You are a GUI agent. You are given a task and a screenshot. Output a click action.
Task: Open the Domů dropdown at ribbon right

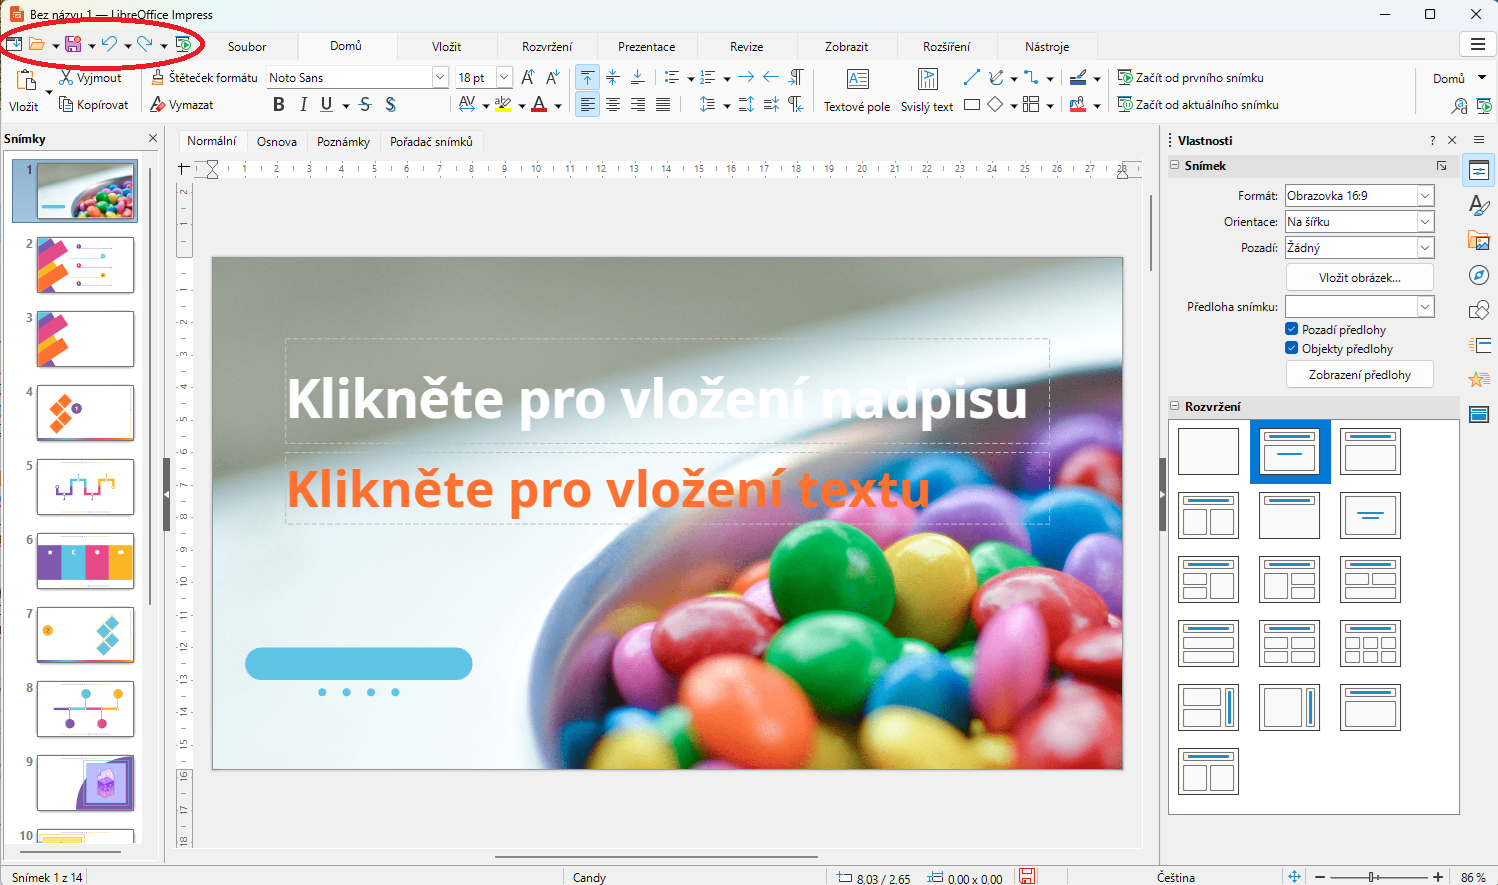click(1459, 78)
